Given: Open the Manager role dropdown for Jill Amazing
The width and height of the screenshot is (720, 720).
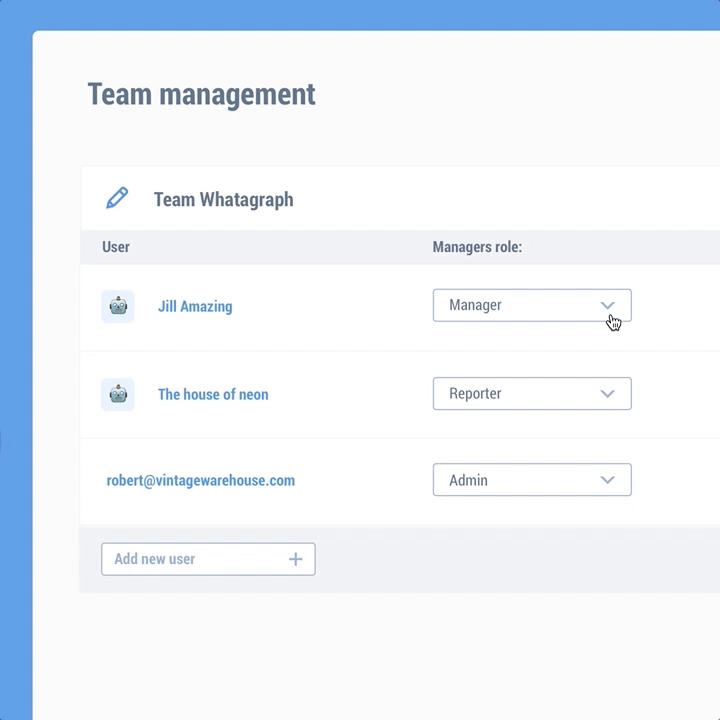Looking at the screenshot, I should 532,305.
